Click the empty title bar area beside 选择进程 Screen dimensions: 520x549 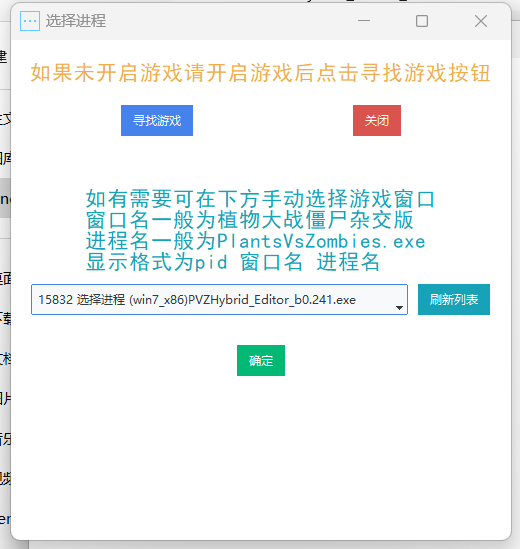pyautogui.click(x=228, y=21)
